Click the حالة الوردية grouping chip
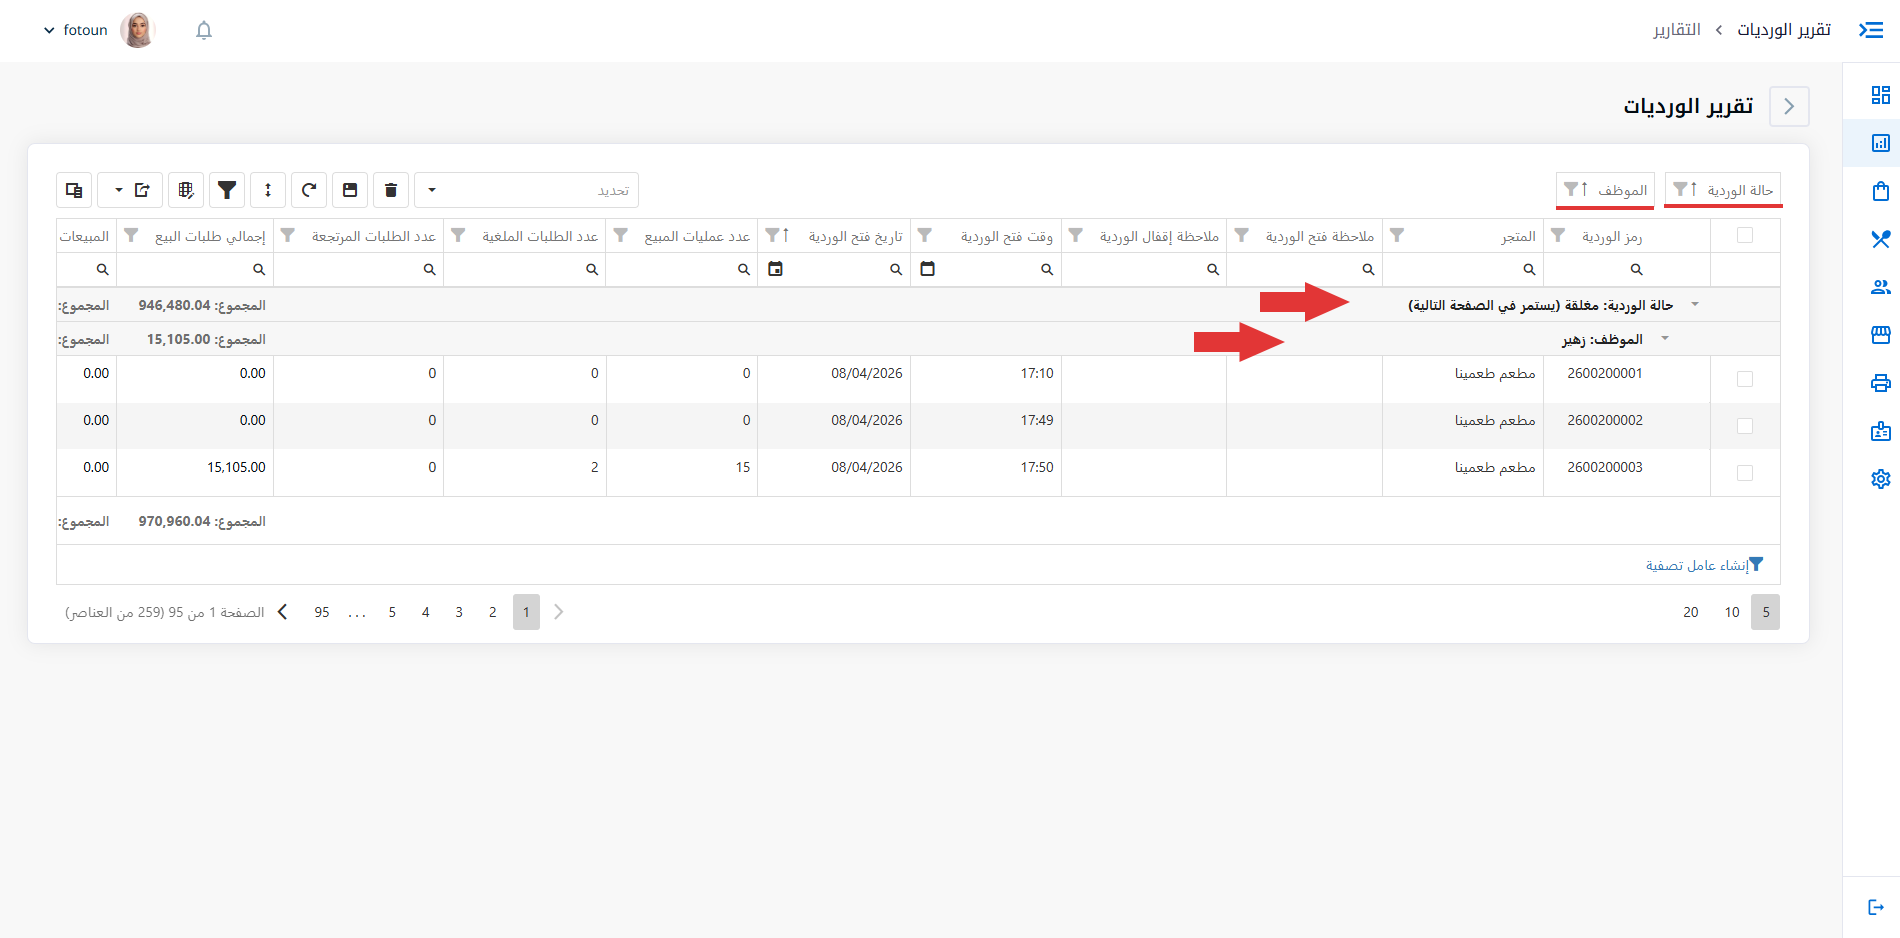 (x=1723, y=190)
